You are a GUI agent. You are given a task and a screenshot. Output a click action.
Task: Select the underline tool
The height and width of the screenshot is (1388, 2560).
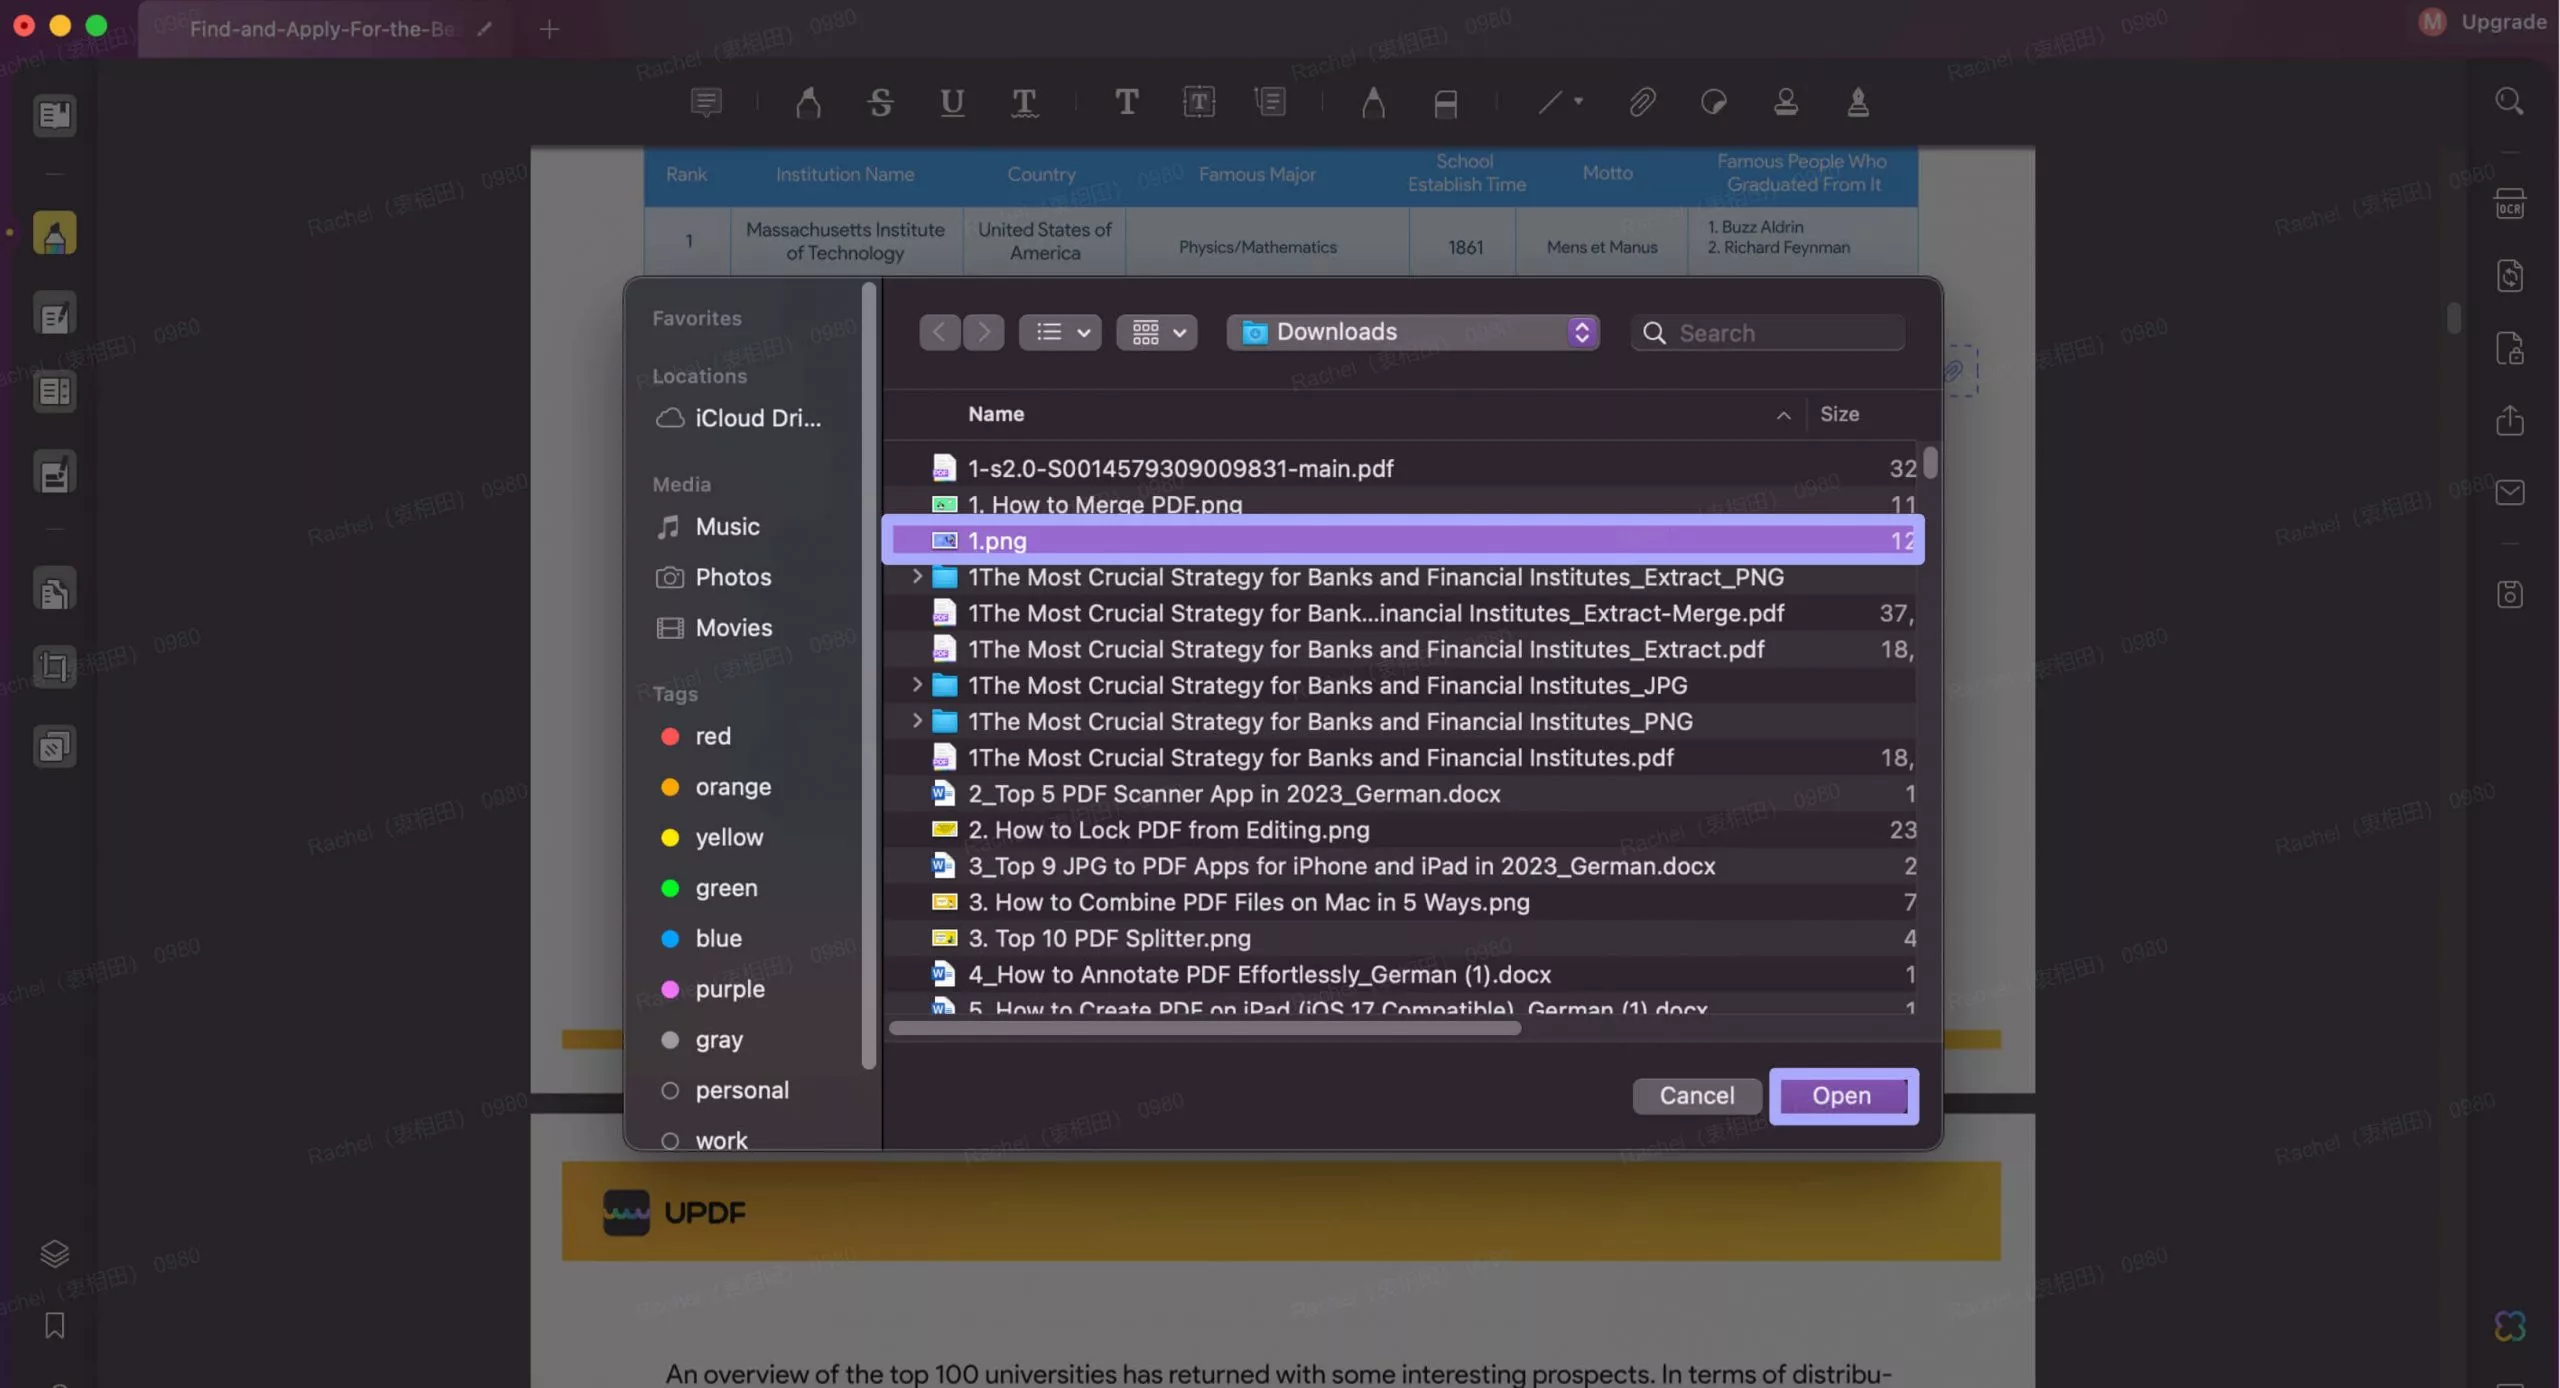pyautogui.click(x=952, y=102)
